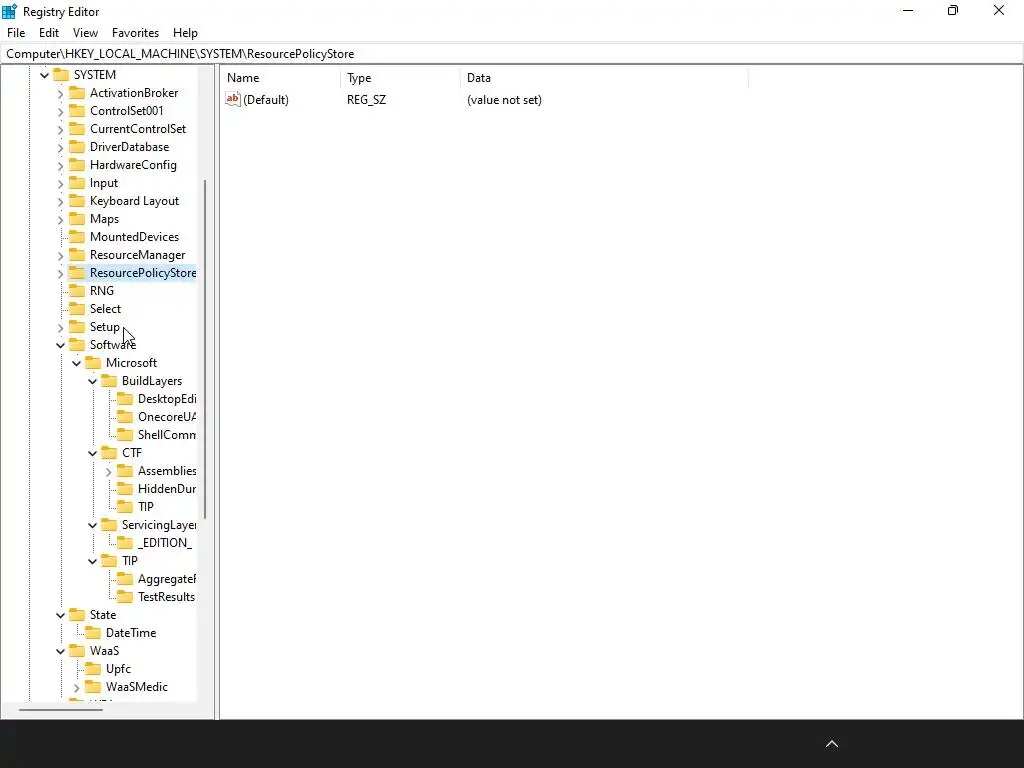
Task: Select the HardwareConfig key label
Action: 133,165
